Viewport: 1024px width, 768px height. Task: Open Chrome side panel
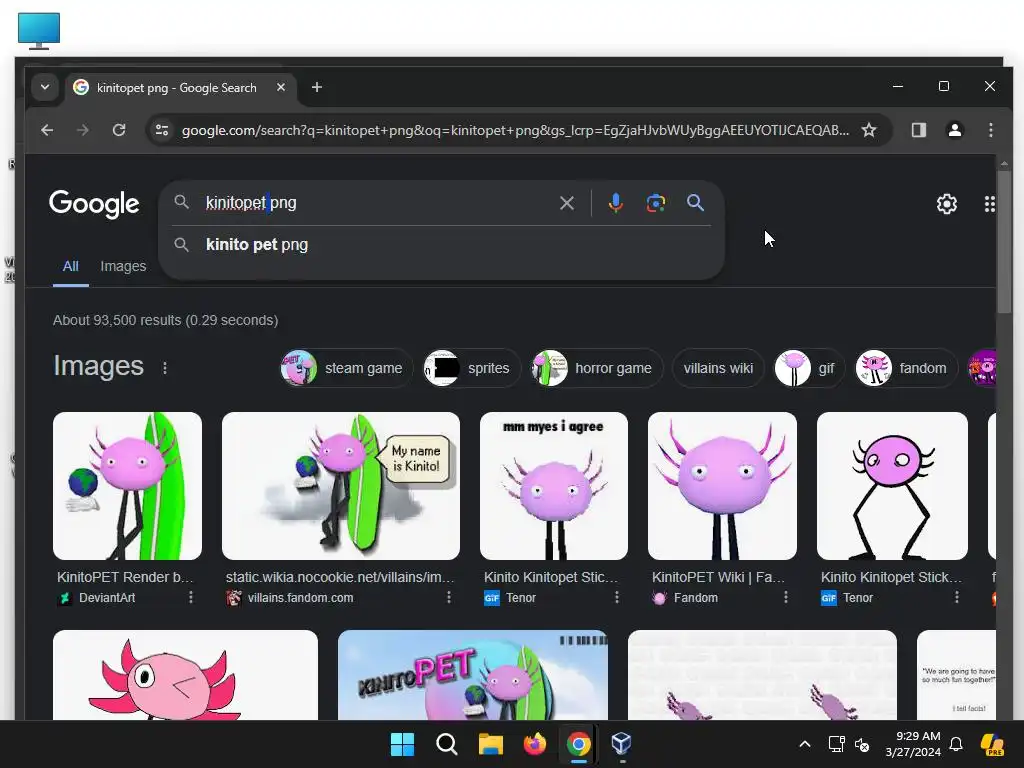(x=919, y=130)
